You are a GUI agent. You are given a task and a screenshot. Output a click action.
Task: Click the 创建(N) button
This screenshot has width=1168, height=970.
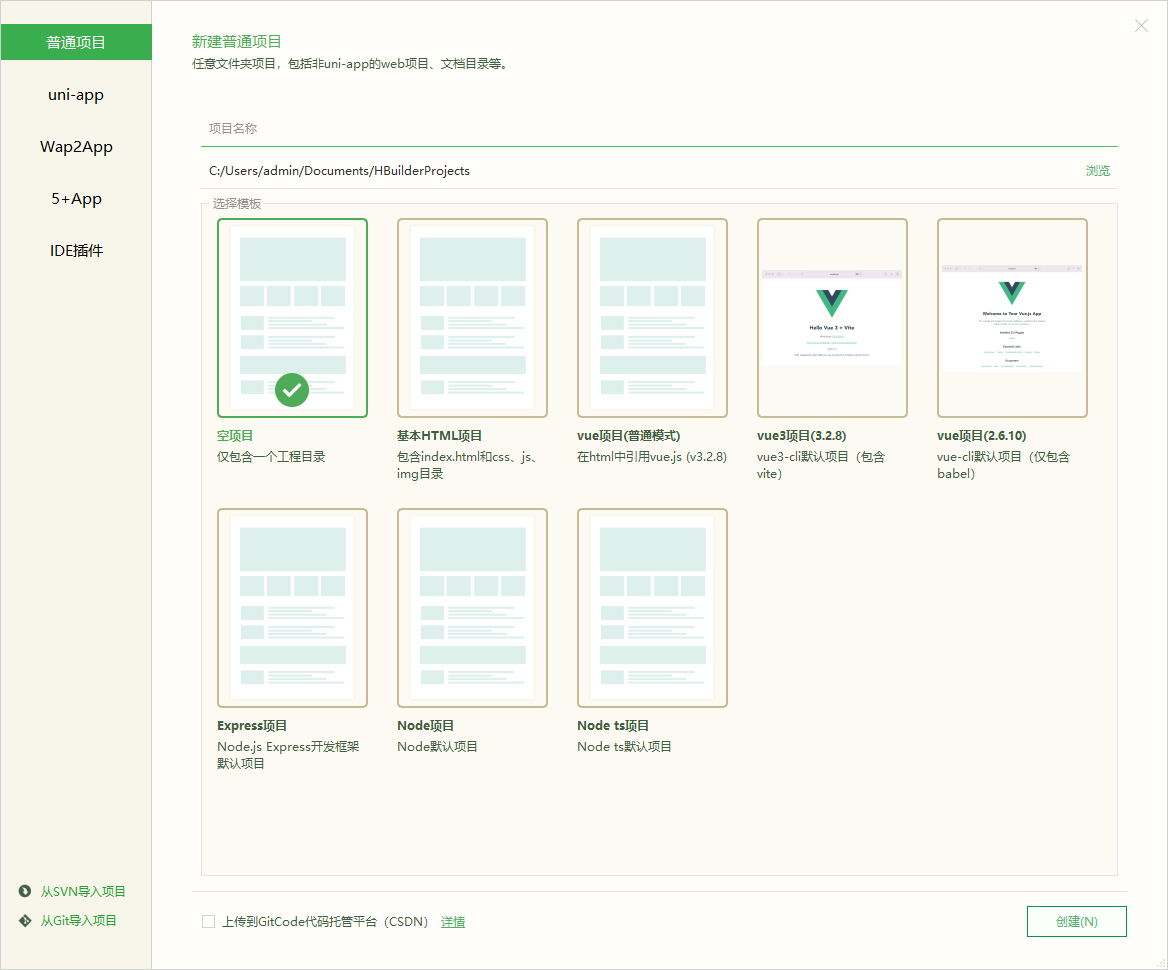click(x=1076, y=922)
